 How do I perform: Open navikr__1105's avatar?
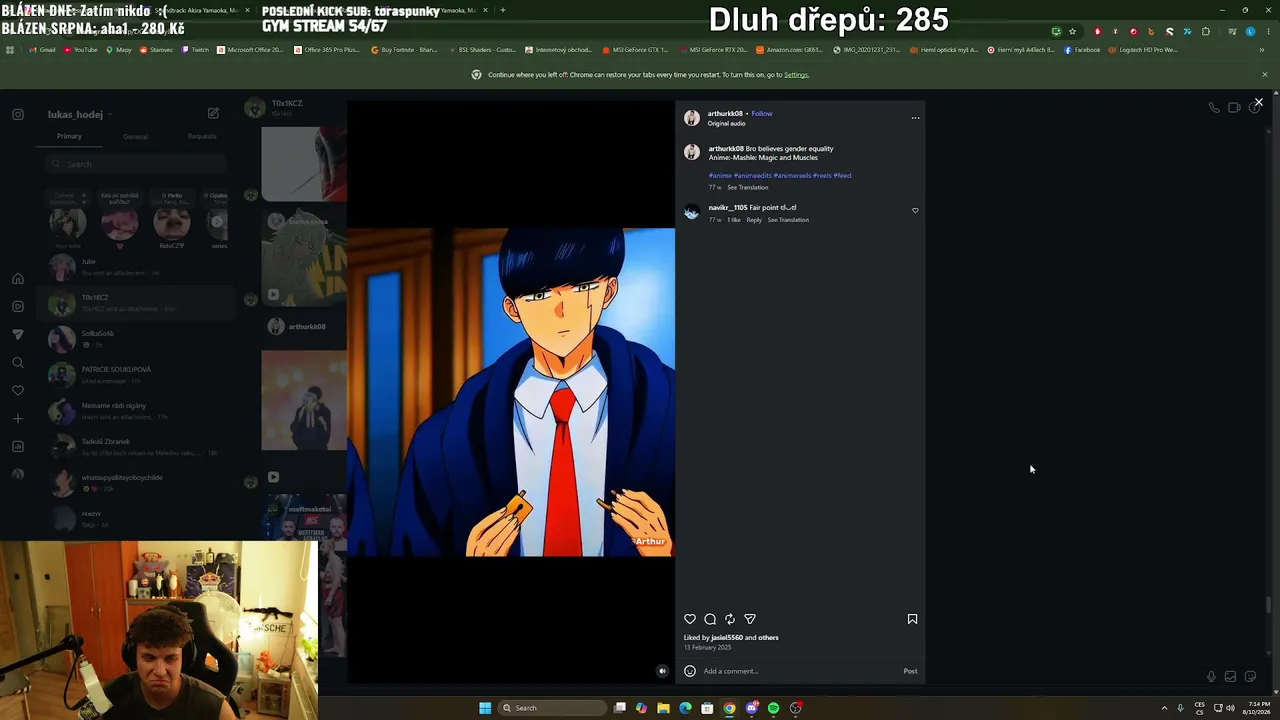click(x=691, y=212)
